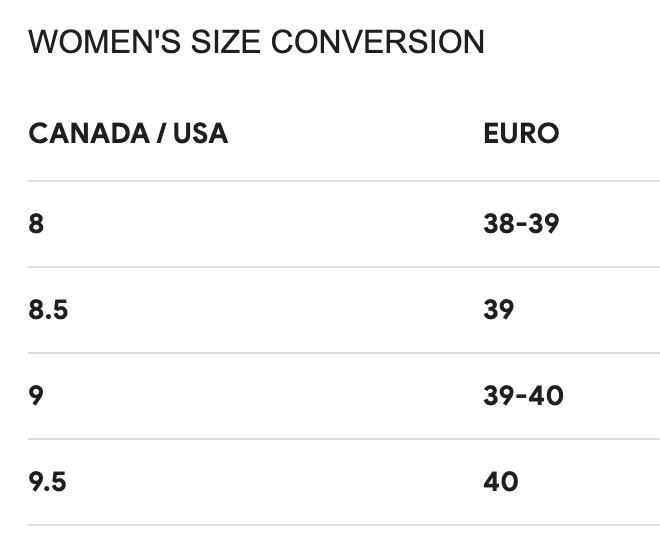Select the EURO column header
This screenshot has width=660, height=546.
521,133
